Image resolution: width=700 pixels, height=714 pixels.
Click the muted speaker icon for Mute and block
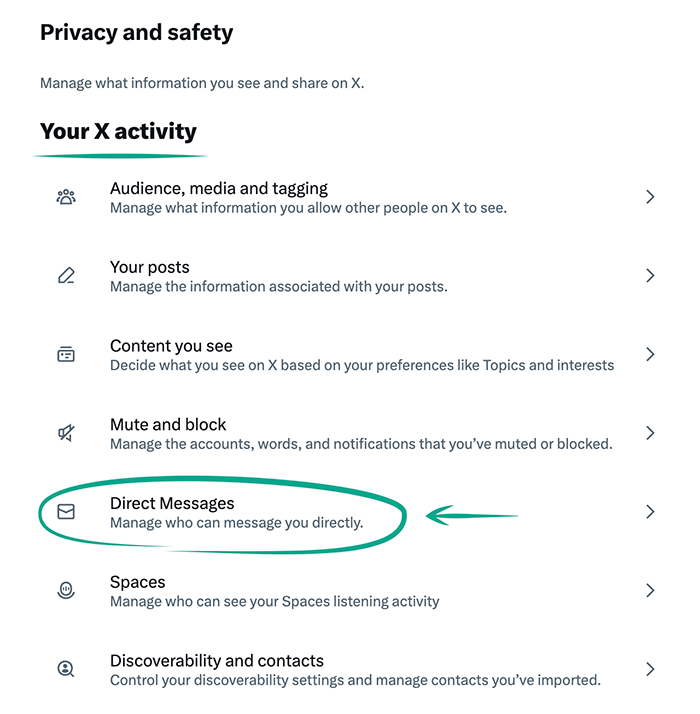pos(66,433)
